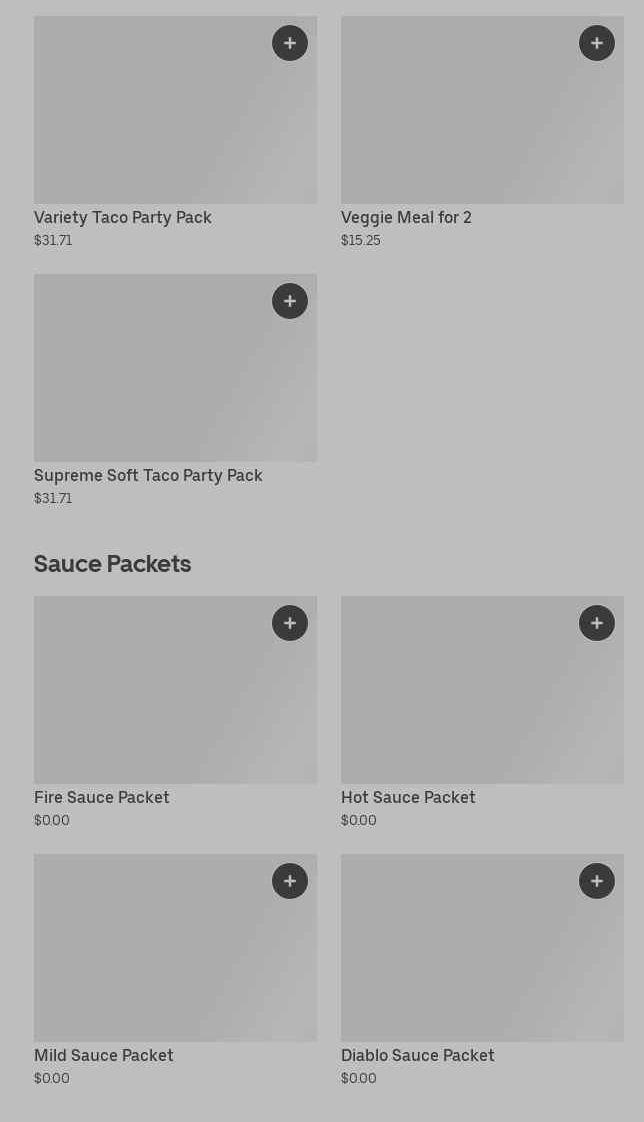Add Variety Taco Party Pack to cart
This screenshot has height=1122, width=644.
click(x=290, y=43)
